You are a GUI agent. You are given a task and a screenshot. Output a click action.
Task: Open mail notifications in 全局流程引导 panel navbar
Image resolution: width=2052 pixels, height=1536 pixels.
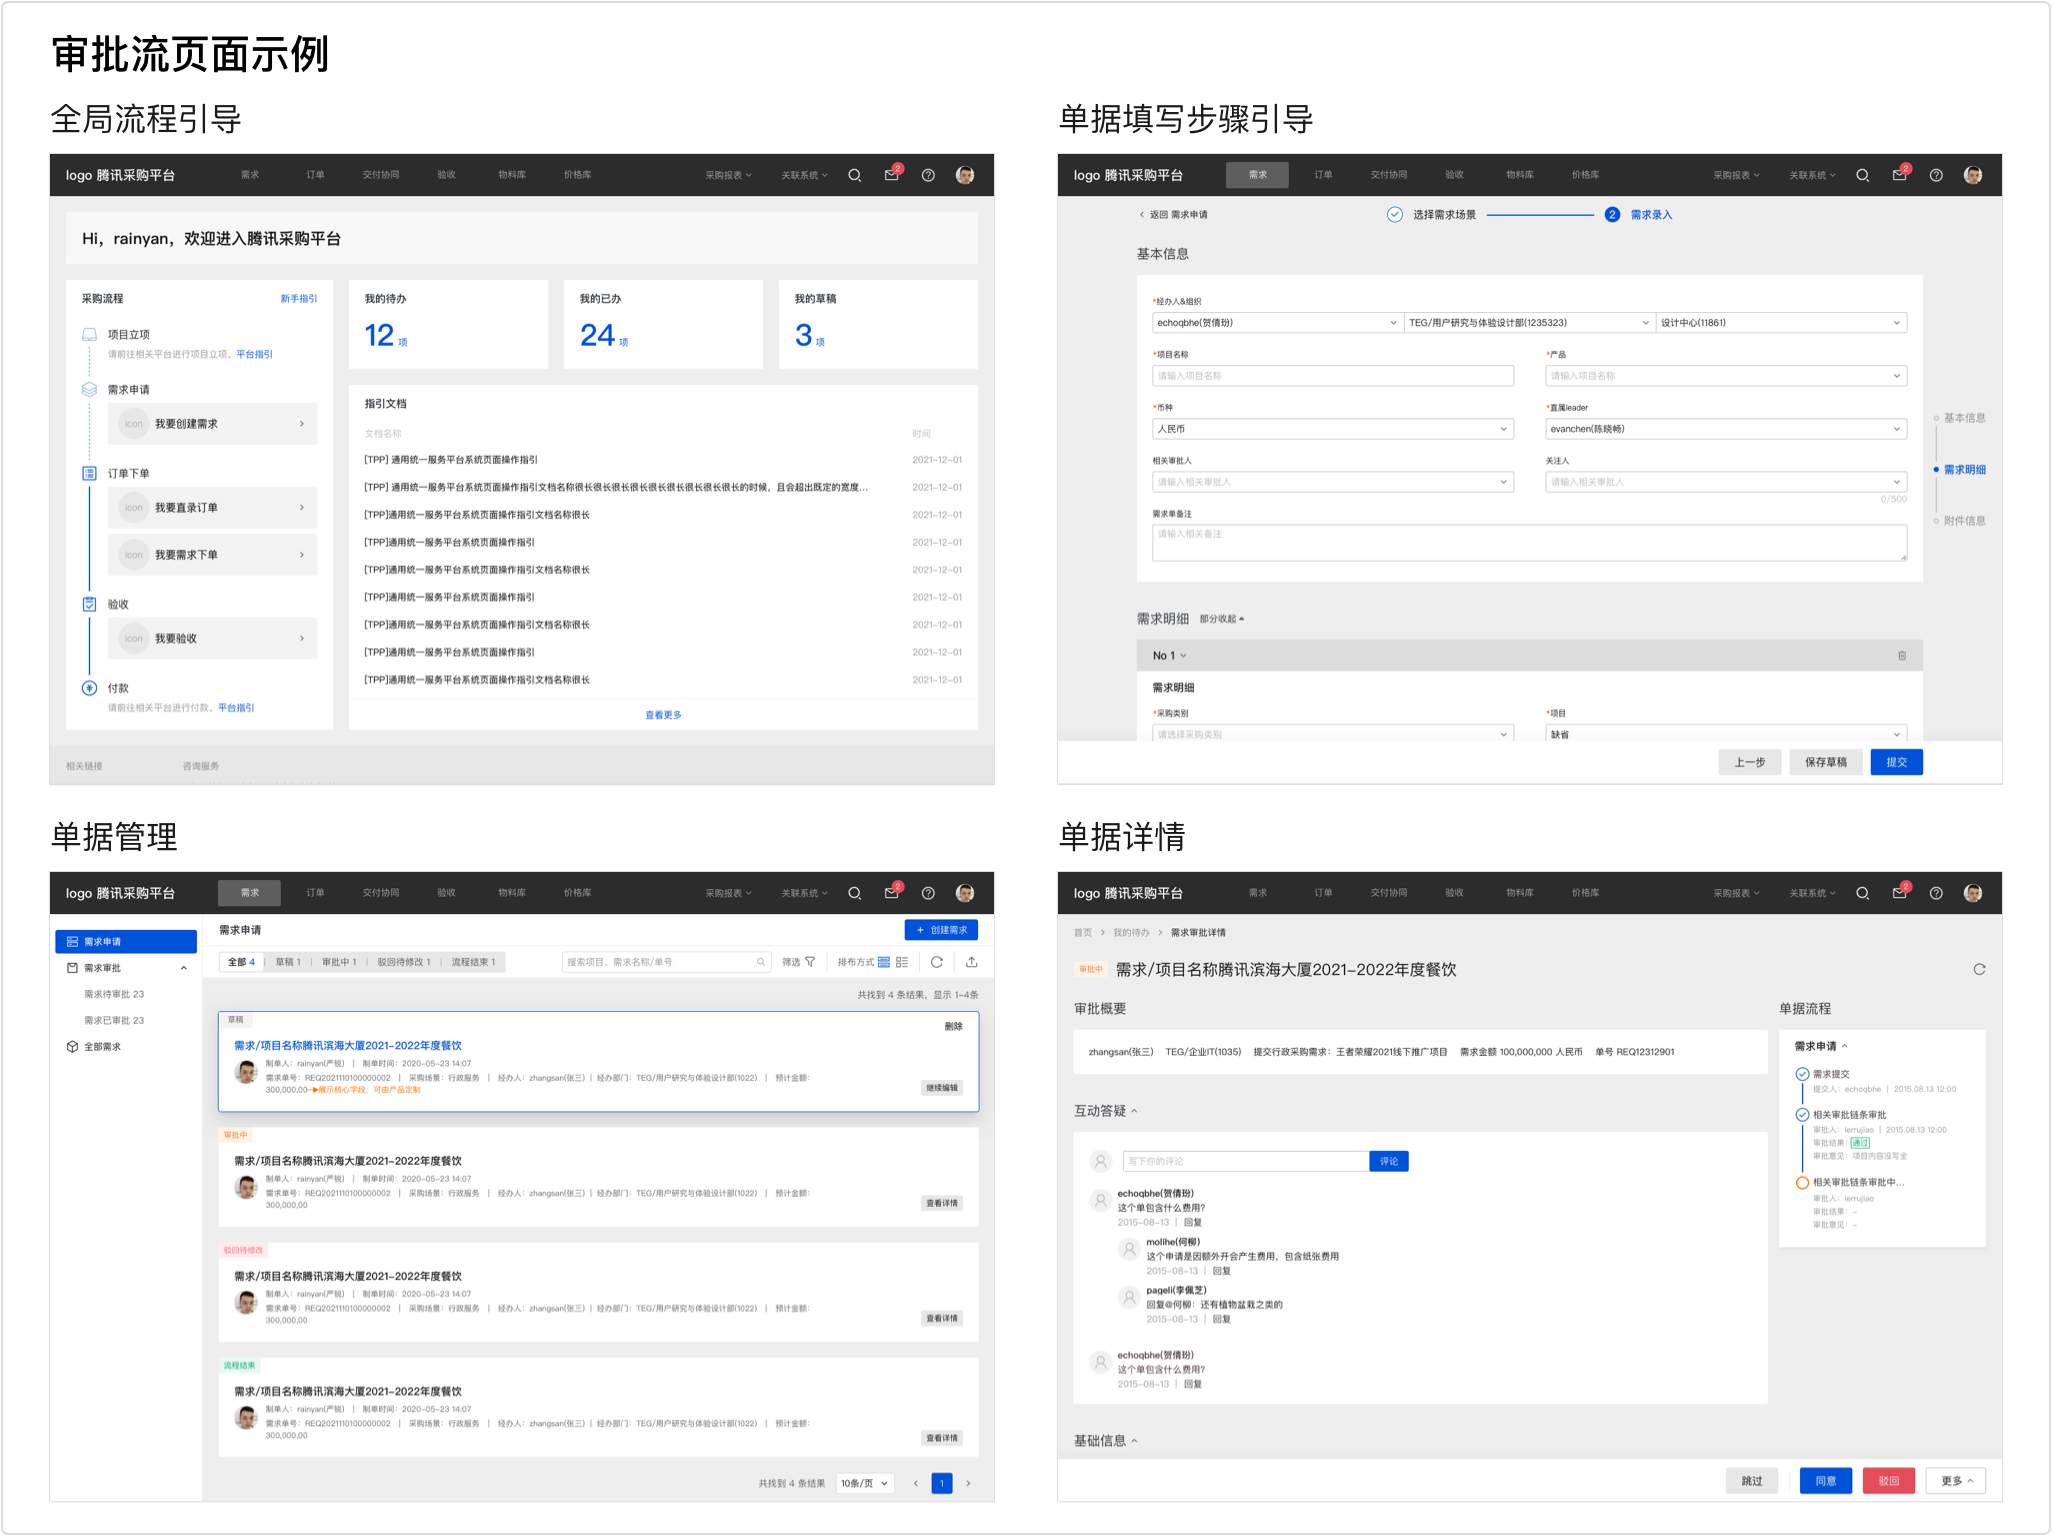892,174
